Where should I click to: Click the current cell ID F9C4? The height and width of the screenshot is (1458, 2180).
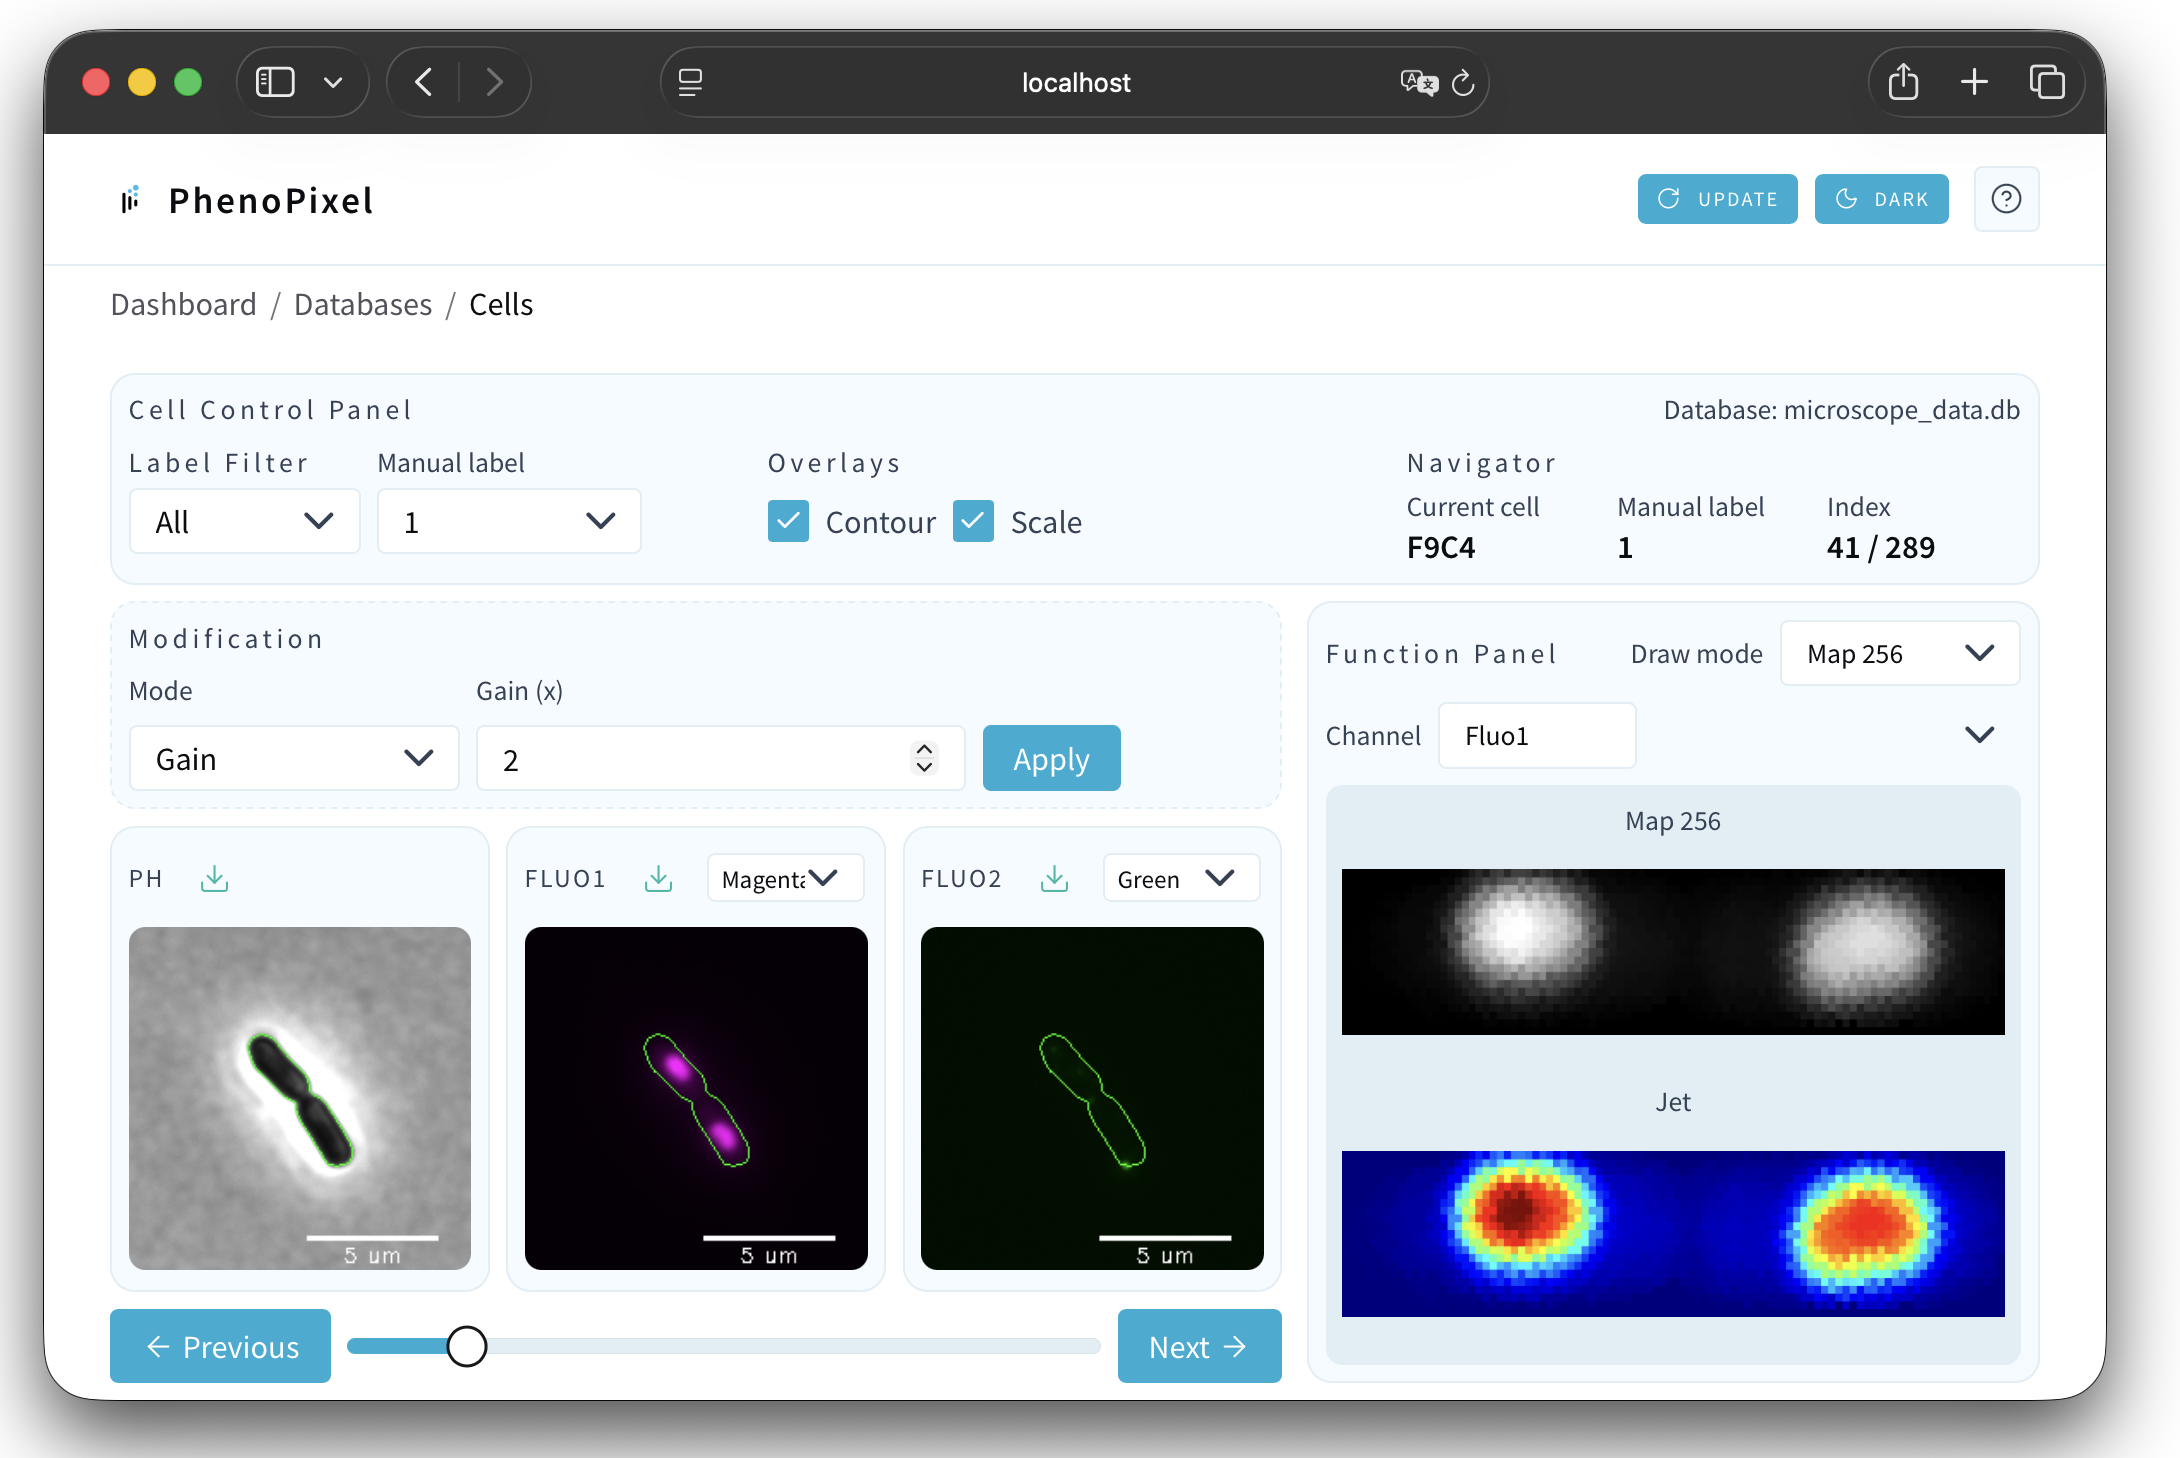(1441, 547)
